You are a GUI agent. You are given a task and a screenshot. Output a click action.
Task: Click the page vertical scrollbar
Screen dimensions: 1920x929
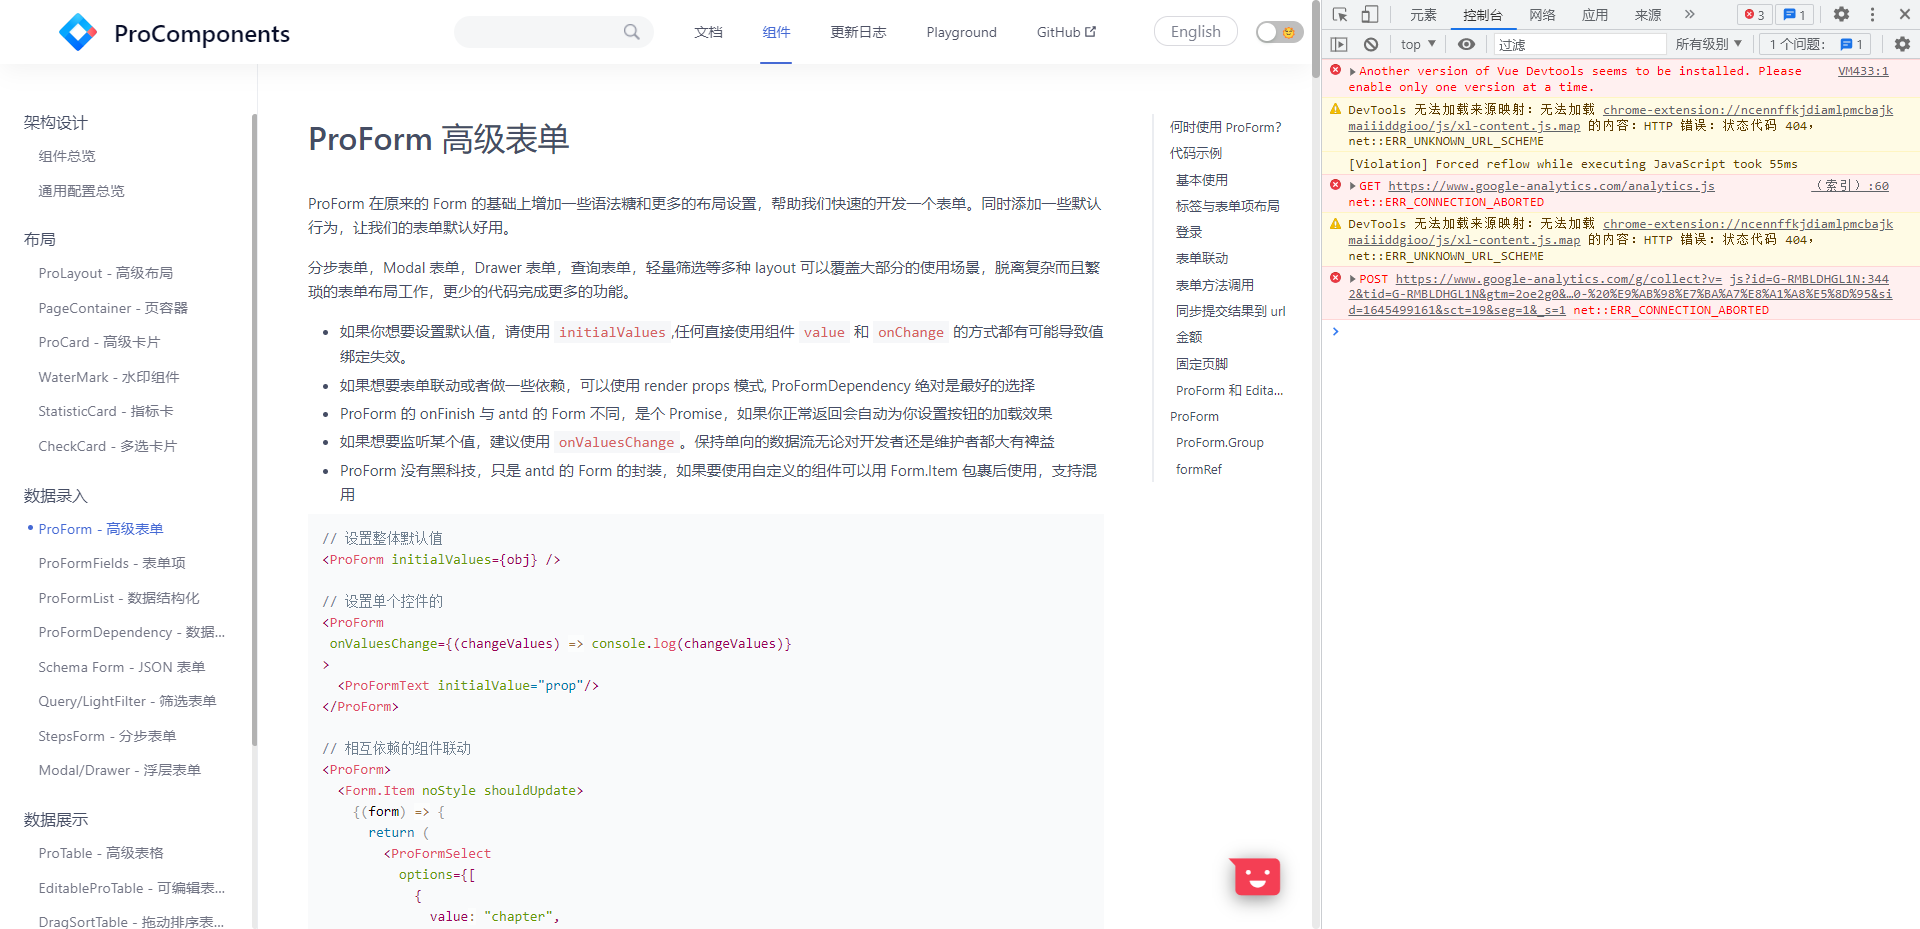point(1315,40)
